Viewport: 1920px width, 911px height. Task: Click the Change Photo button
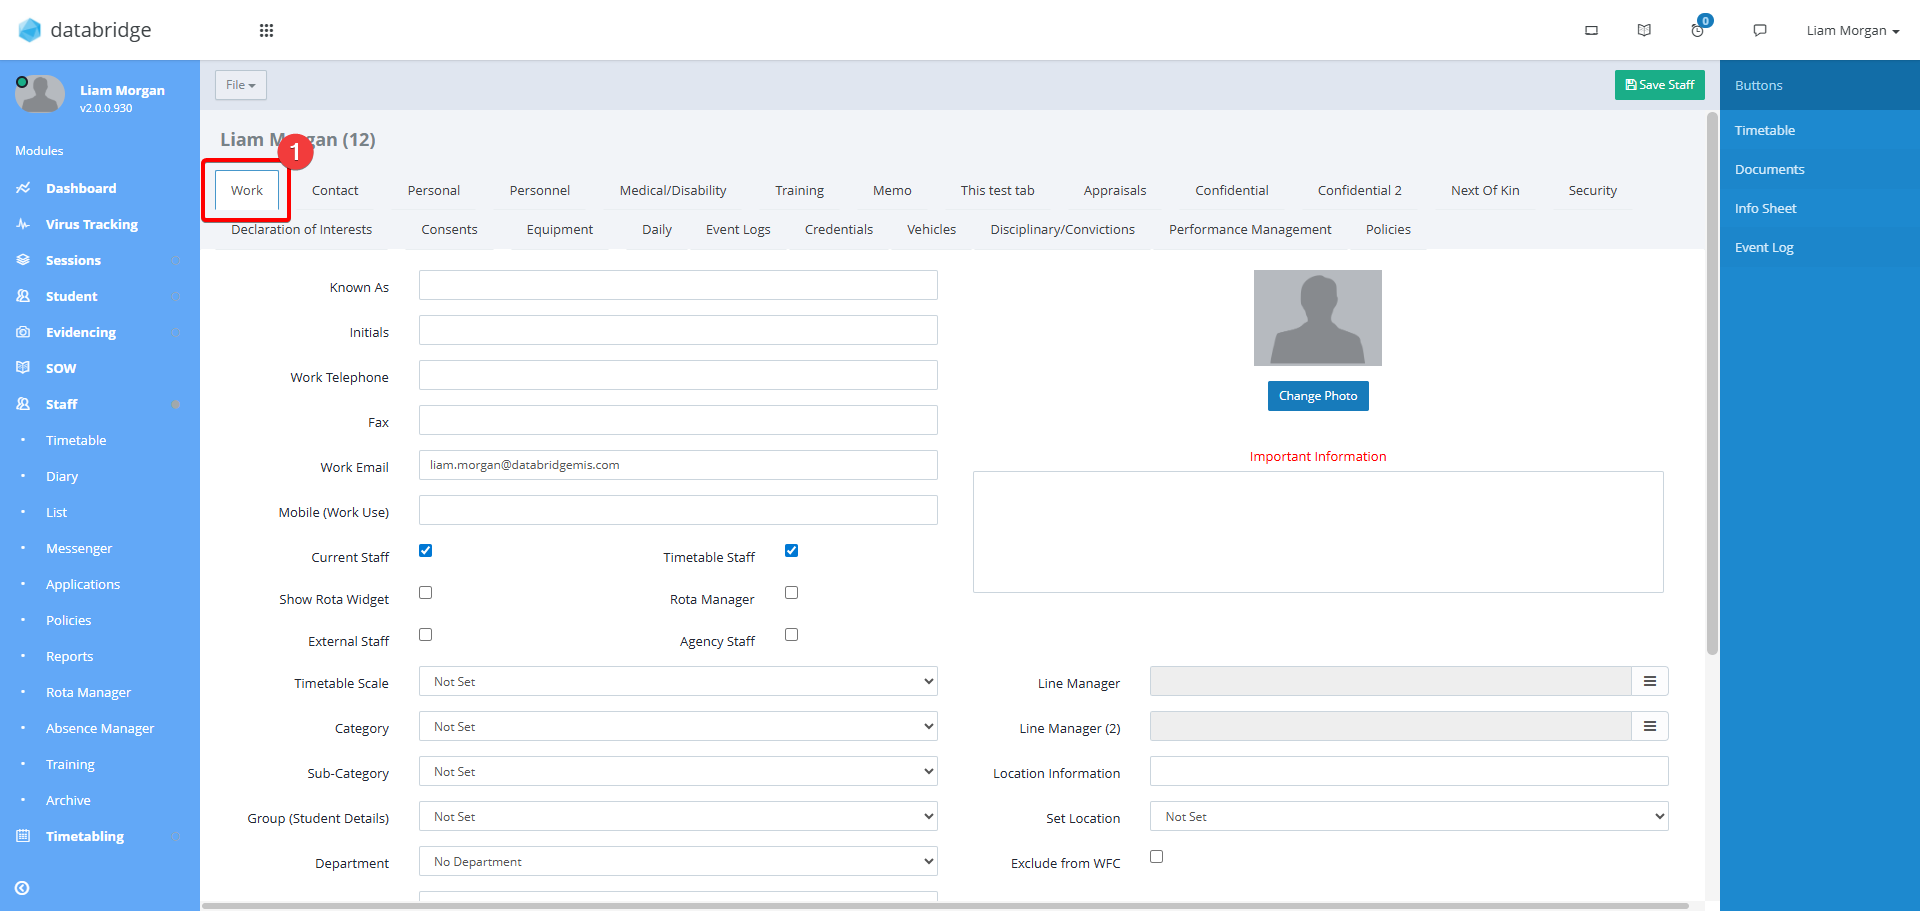click(x=1318, y=396)
